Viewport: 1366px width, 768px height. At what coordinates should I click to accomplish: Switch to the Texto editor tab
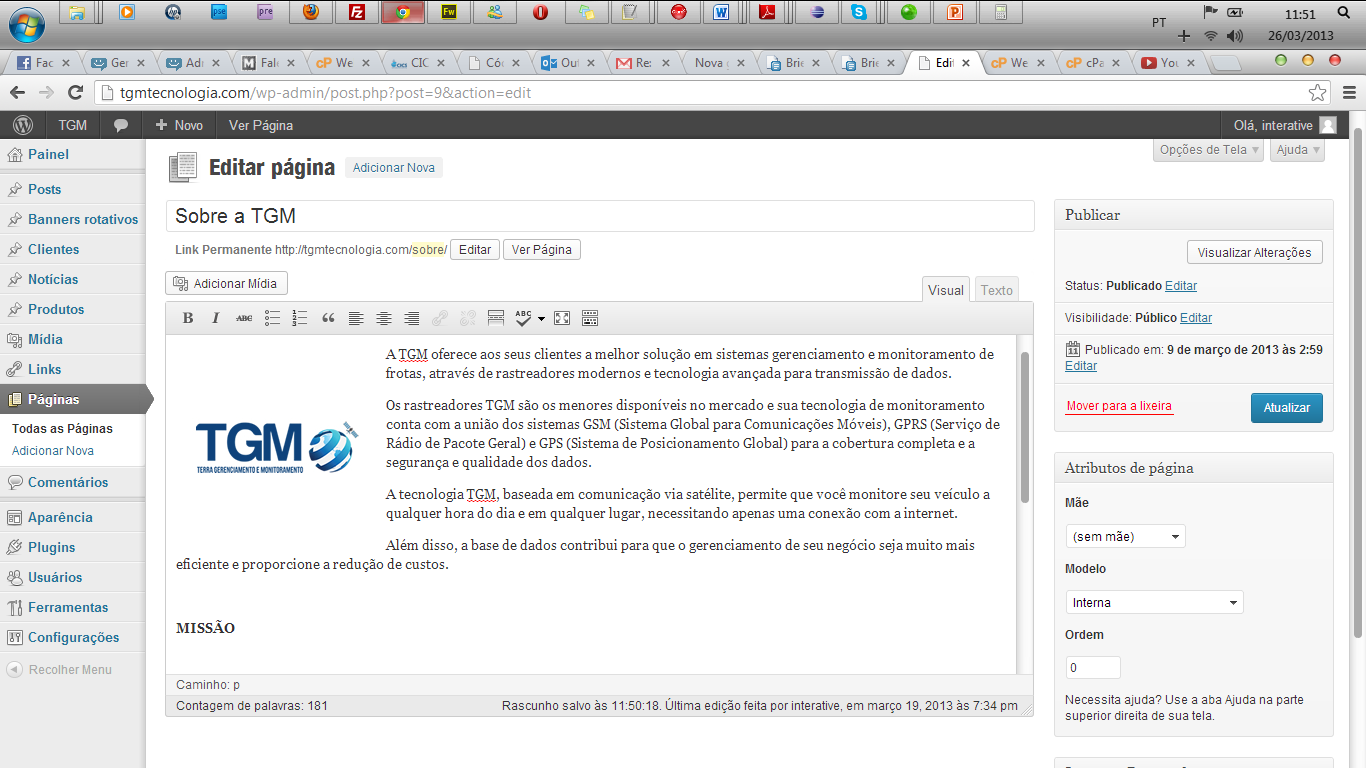point(996,290)
